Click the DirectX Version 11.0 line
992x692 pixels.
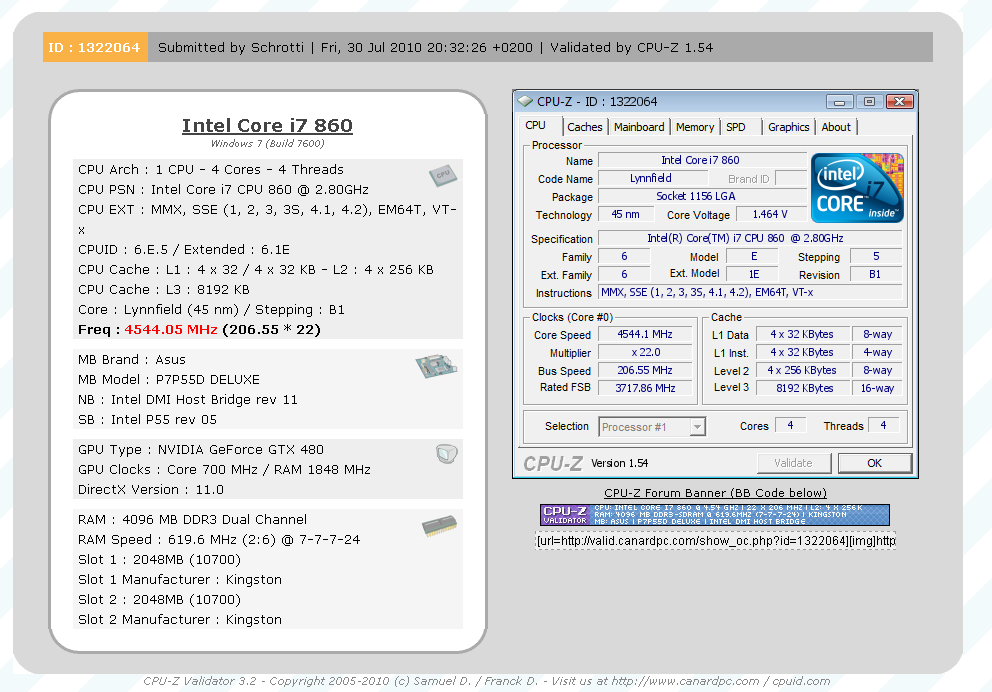click(151, 490)
